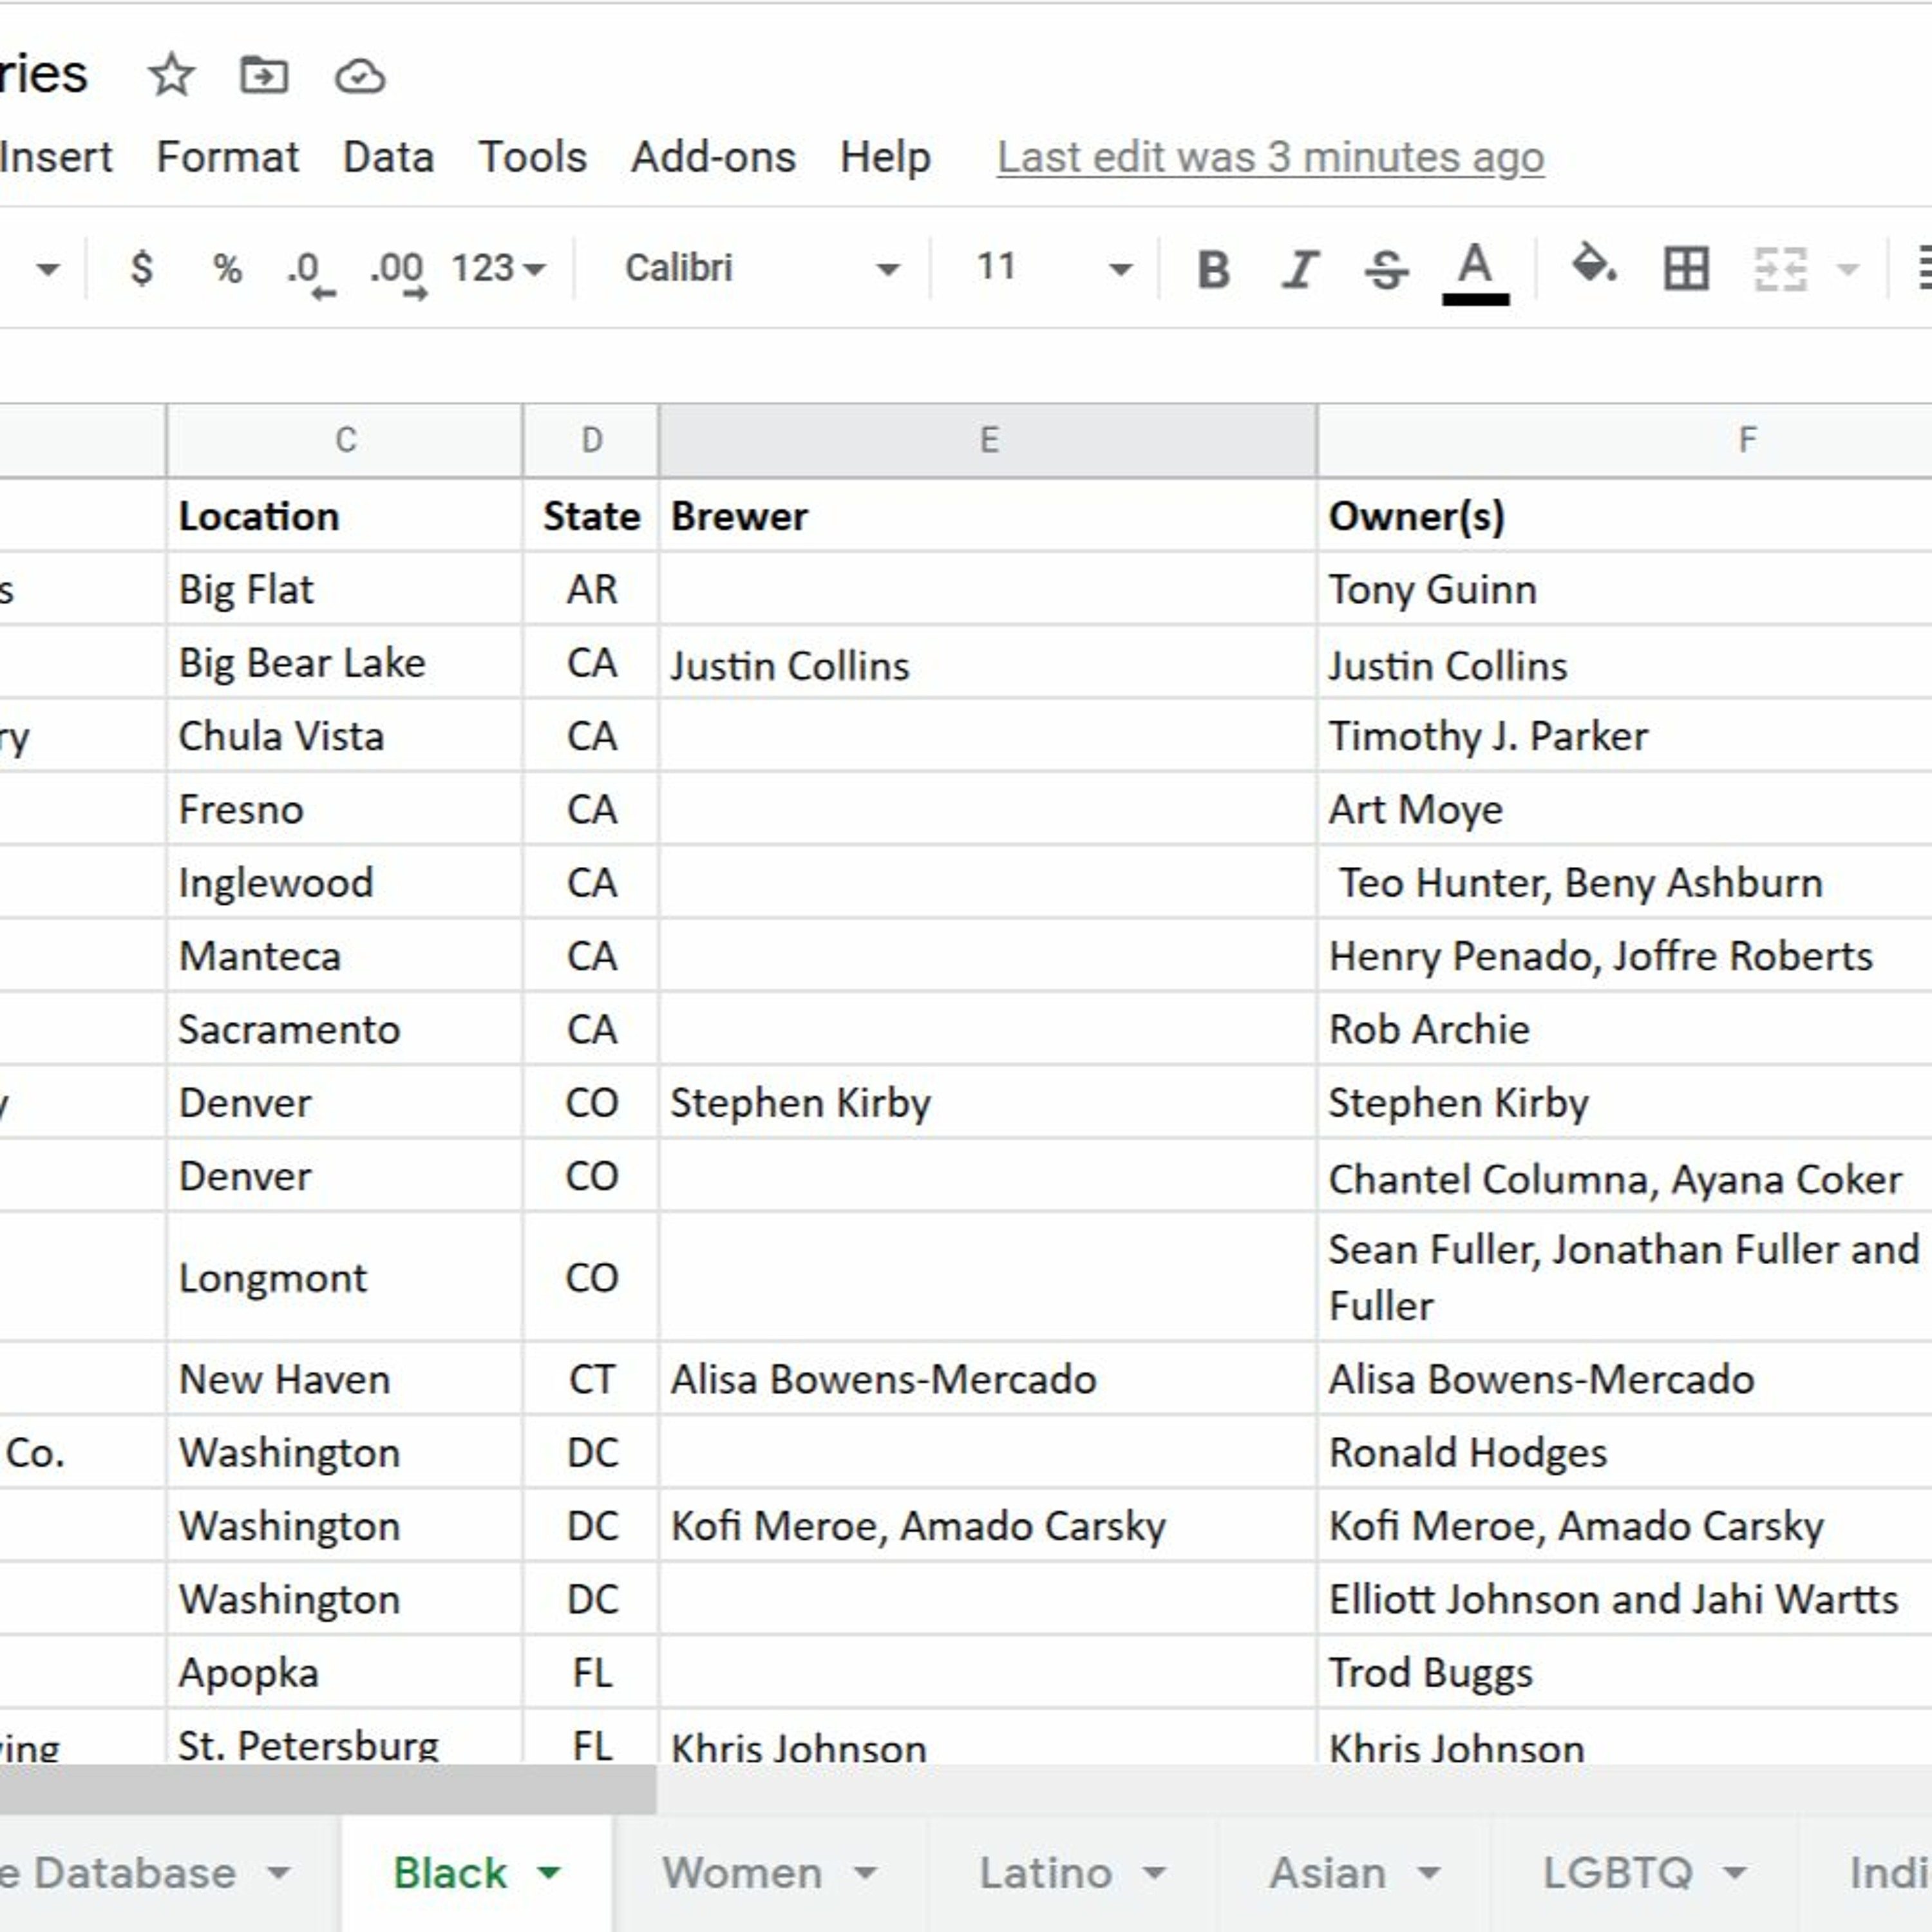This screenshot has width=1932, height=1932.
Task: Toggle bold formatting
Action: (1213, 269)
